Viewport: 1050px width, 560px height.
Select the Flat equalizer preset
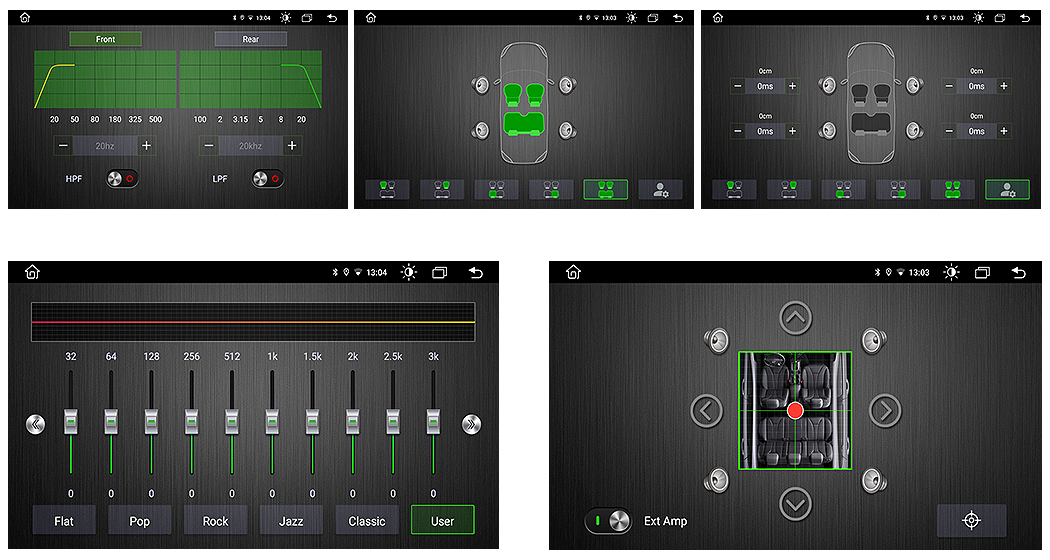tap(64, 520)
